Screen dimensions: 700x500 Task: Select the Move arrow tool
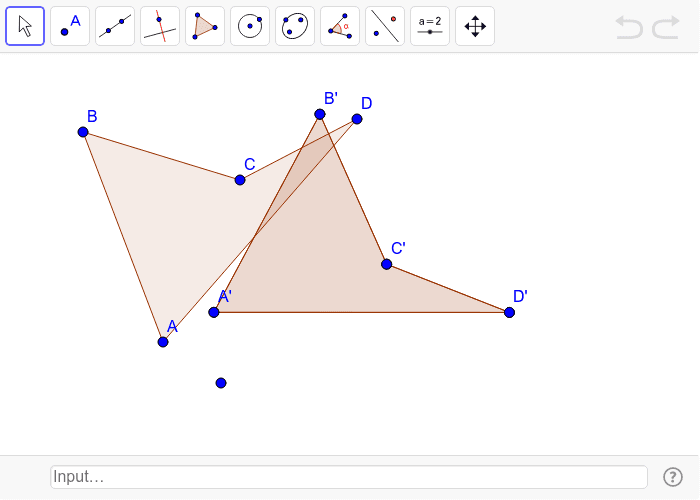25,26
